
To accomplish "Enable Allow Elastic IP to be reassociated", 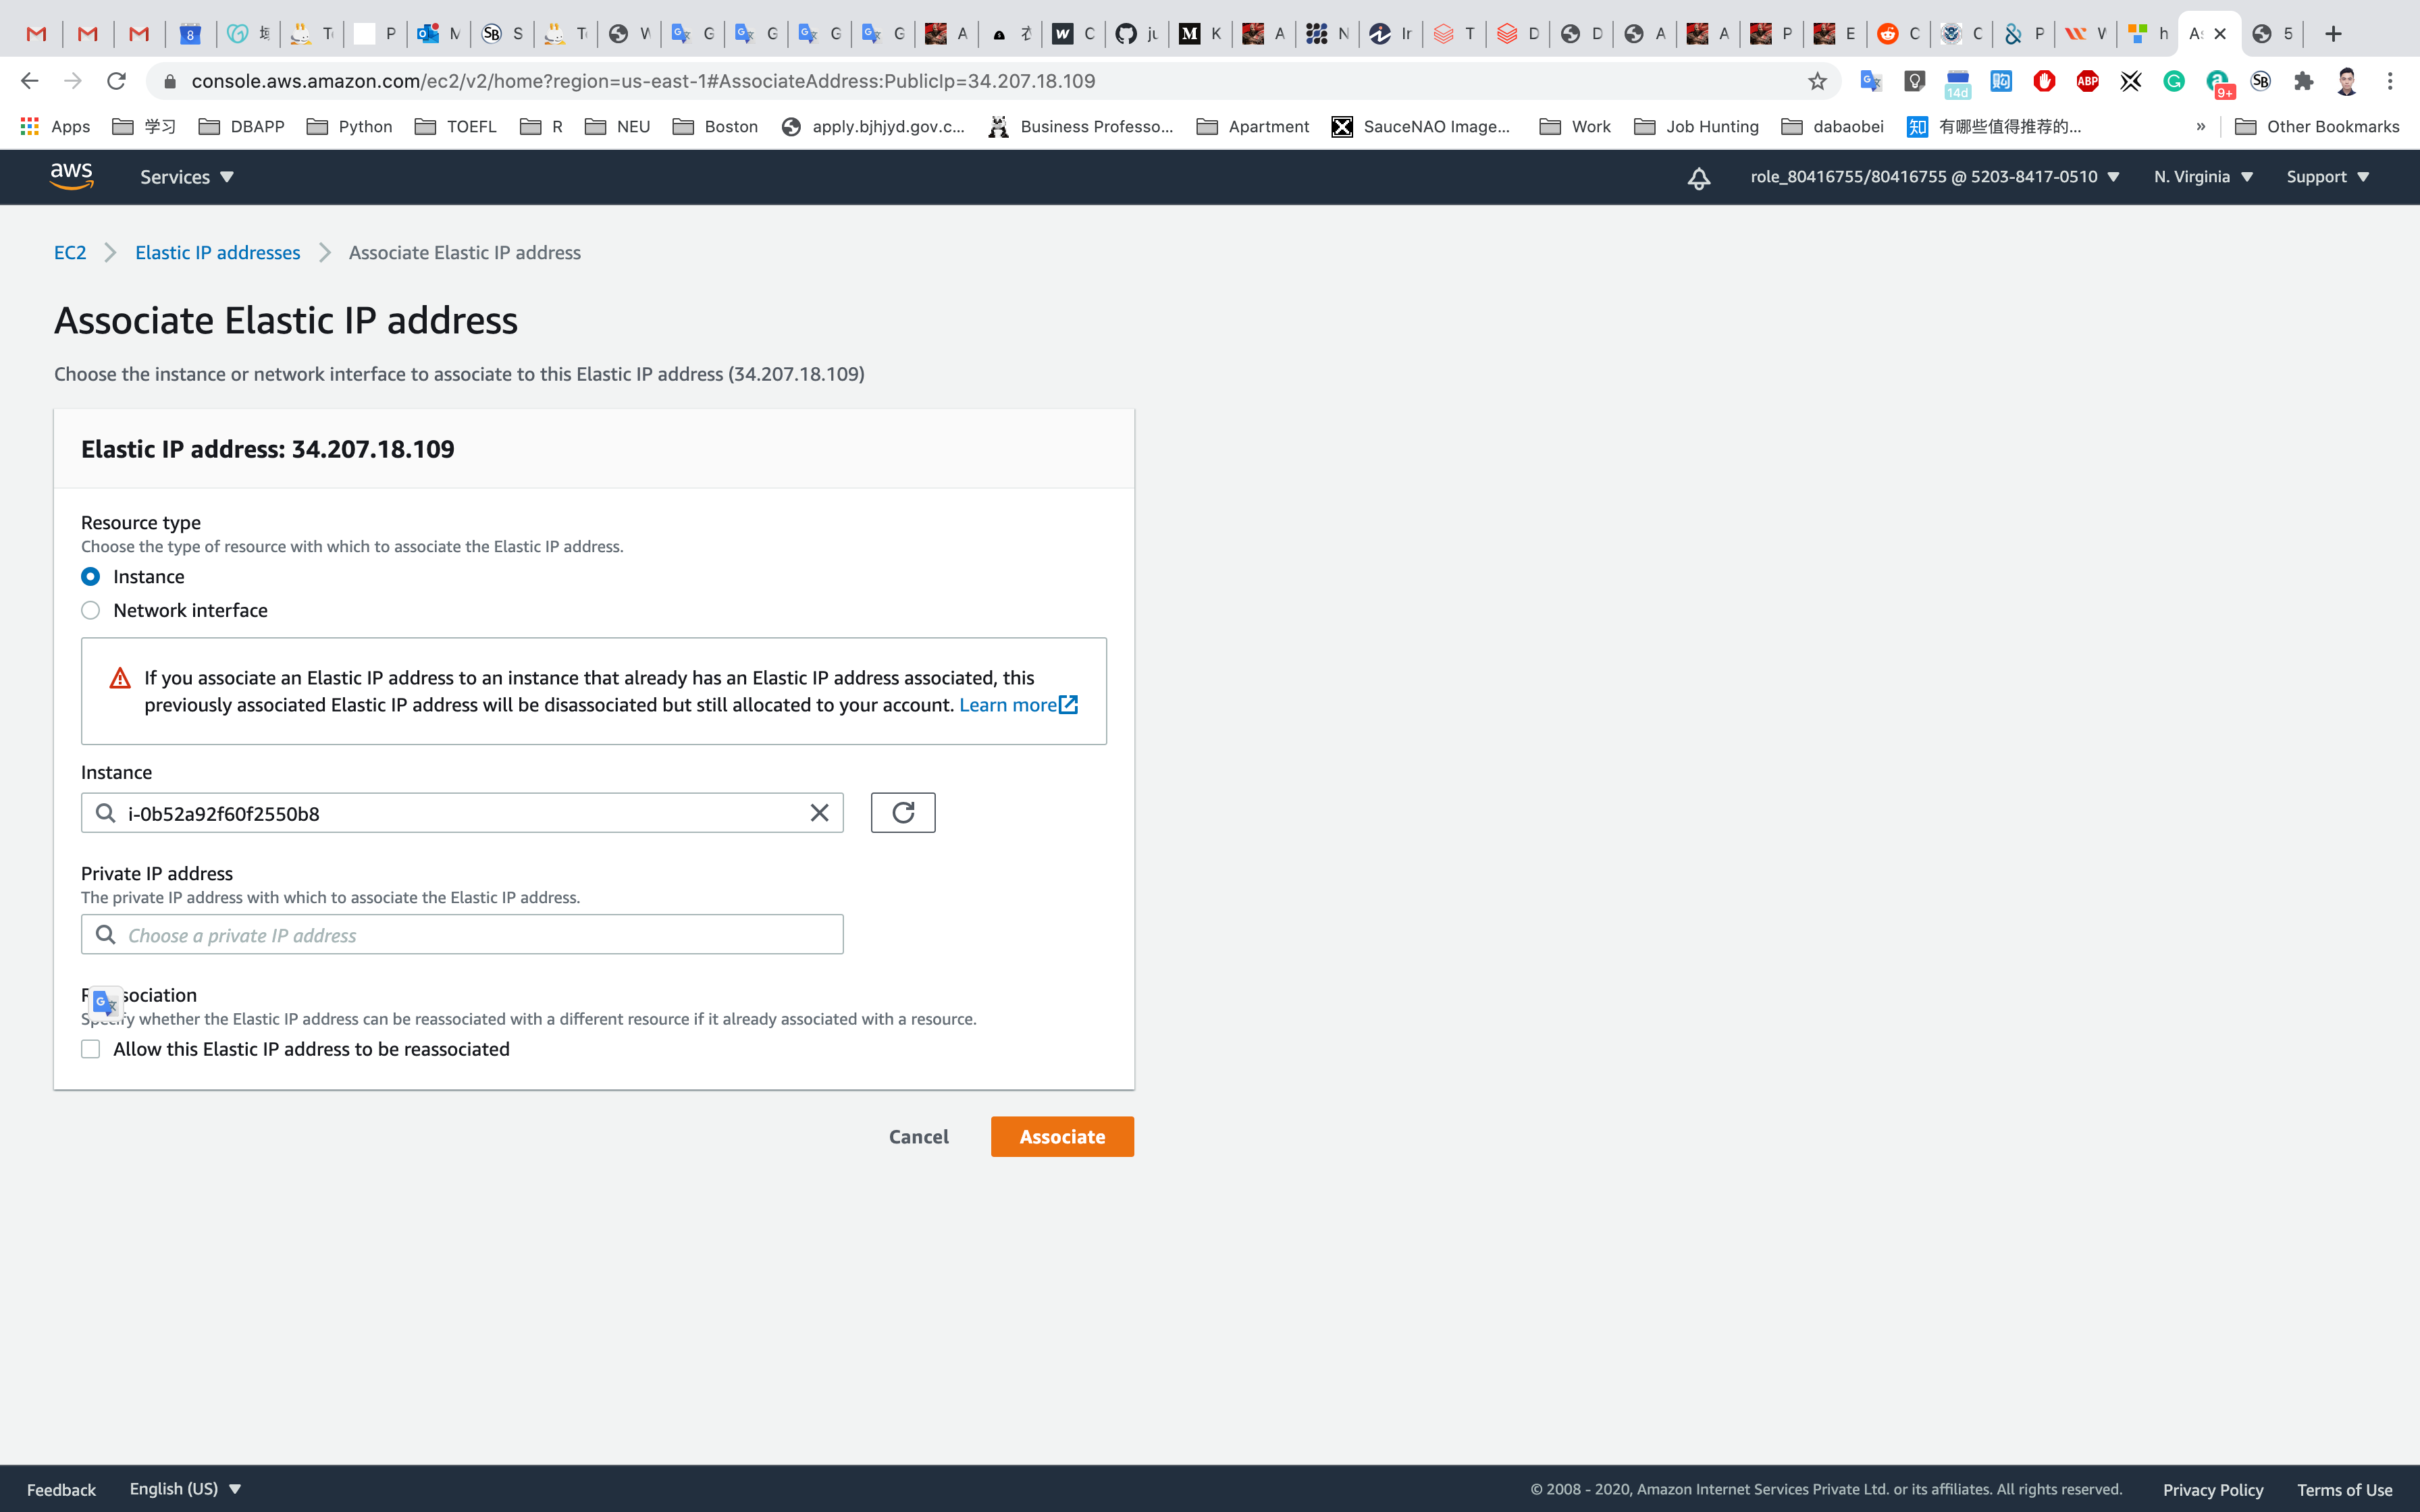I will coord(91,1049).
